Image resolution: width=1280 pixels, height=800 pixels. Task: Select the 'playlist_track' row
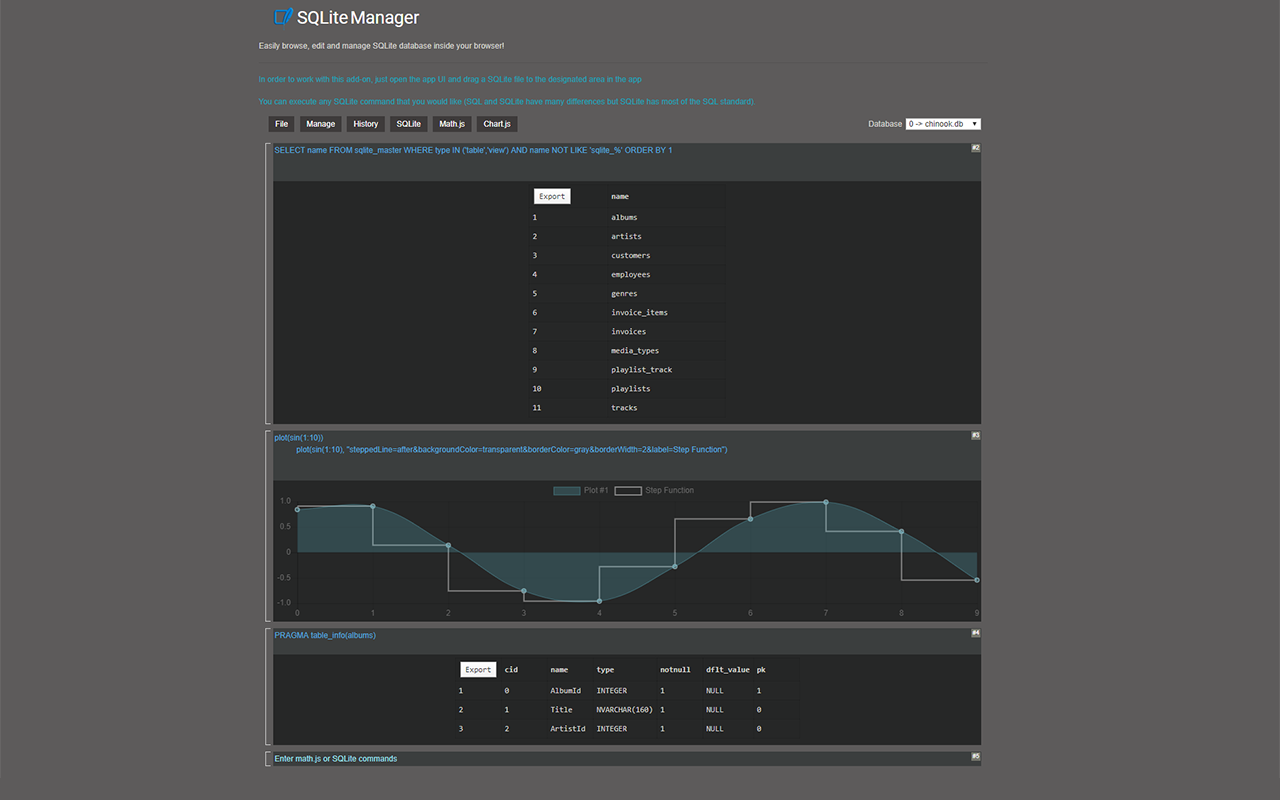(x=627, y=369)
